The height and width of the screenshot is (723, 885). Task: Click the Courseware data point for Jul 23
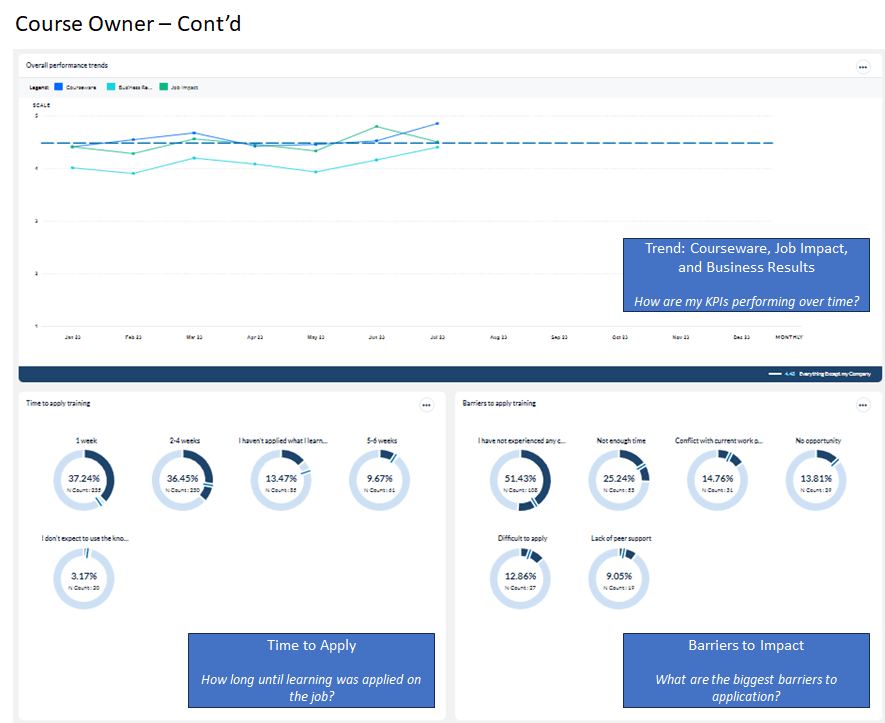[x=437, y=124]
